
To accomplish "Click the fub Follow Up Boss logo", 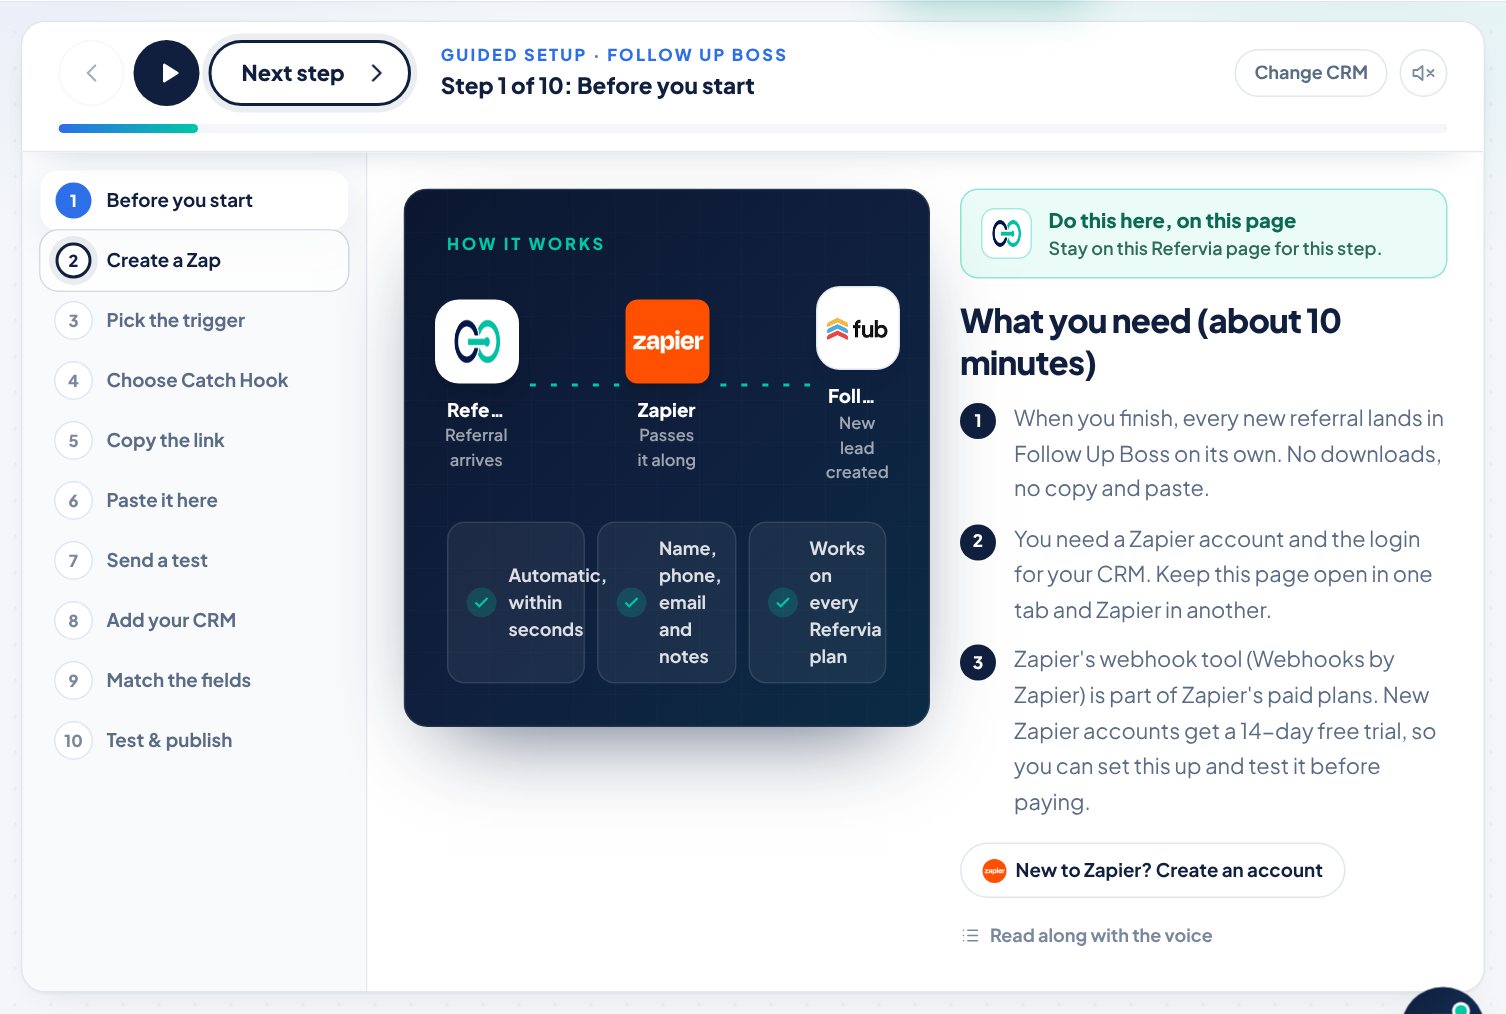I will 858,328.
